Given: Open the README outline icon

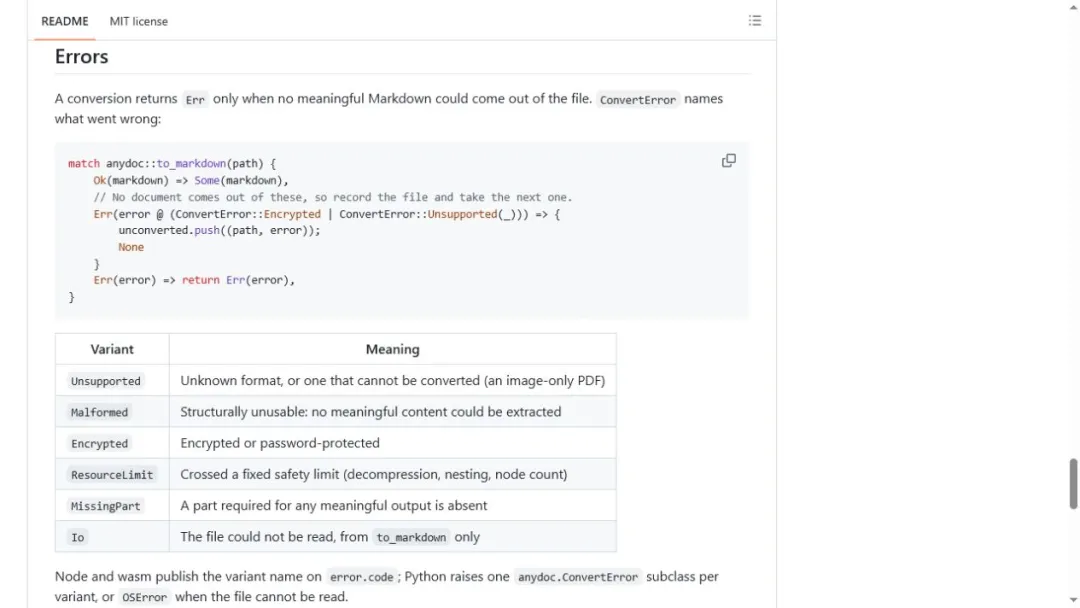Looking at the screenshot, I should click(x=754, y=21).
